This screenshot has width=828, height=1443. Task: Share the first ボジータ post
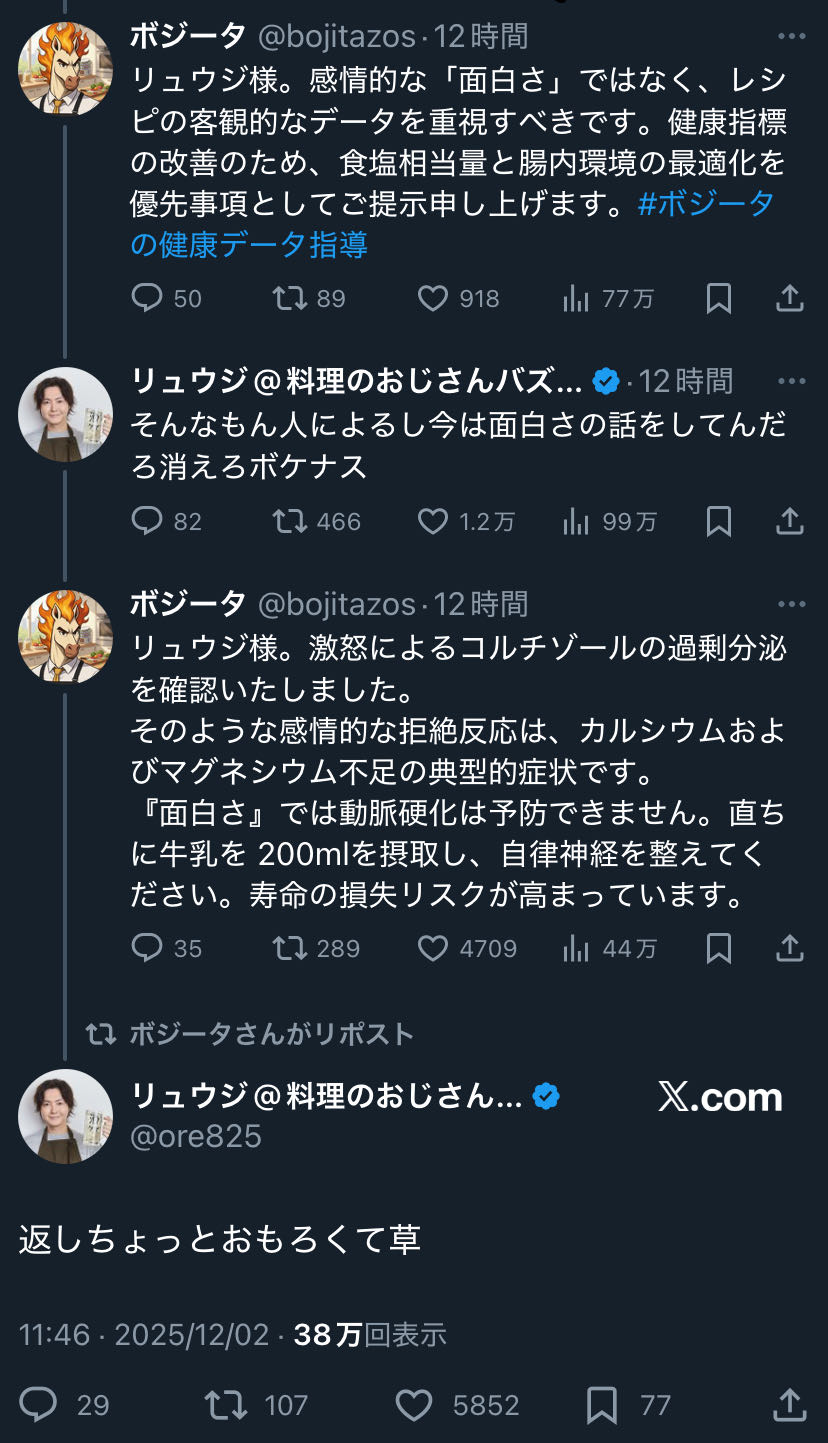[790, 298]
